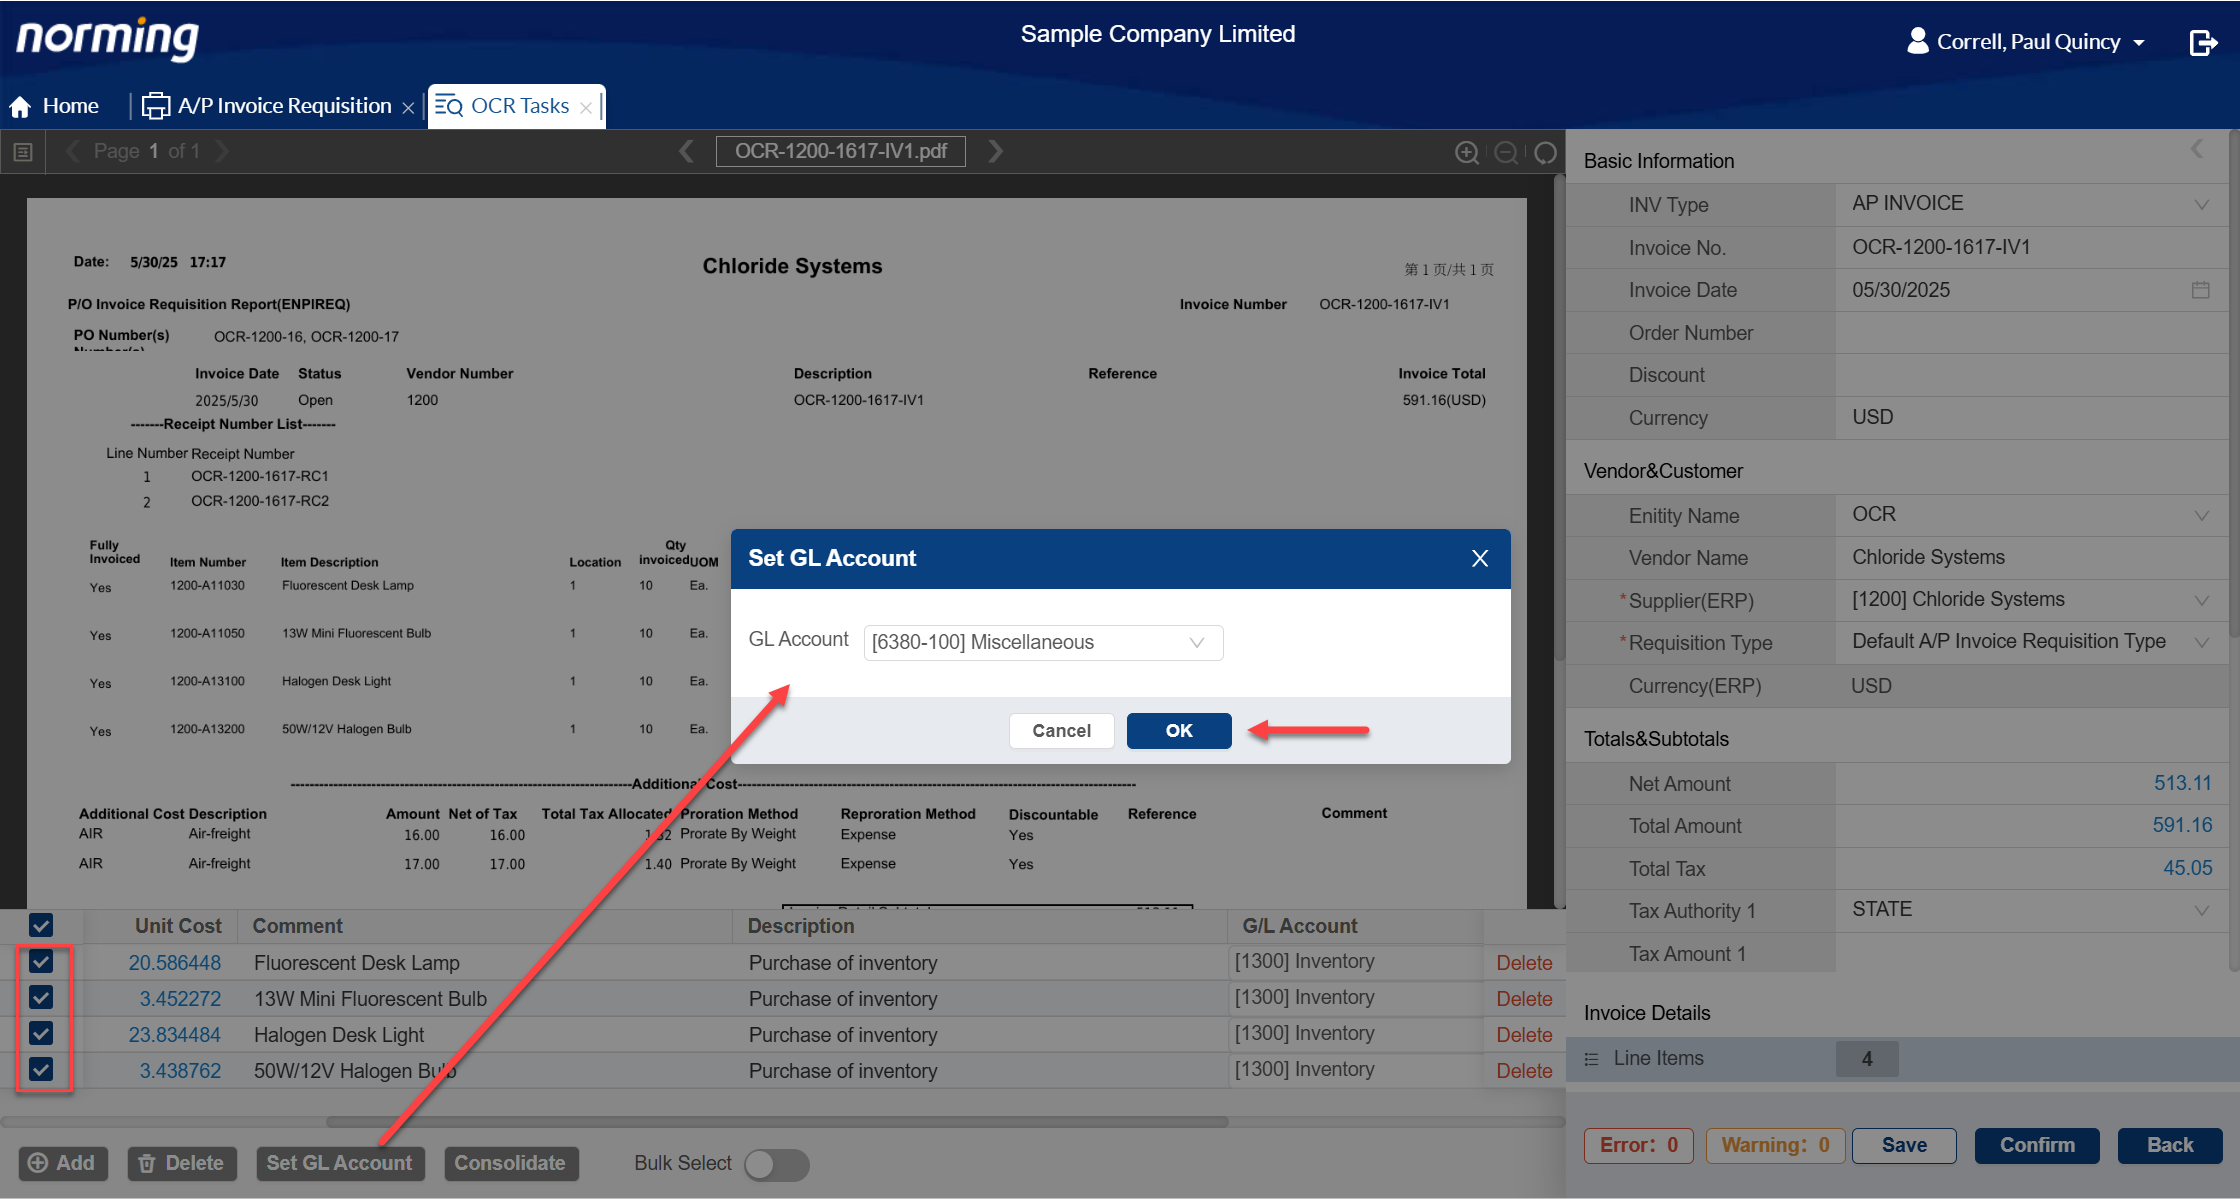Click the Back button
The height and width of the screenshot is (1199, 2240).
click(2170, 1146)
